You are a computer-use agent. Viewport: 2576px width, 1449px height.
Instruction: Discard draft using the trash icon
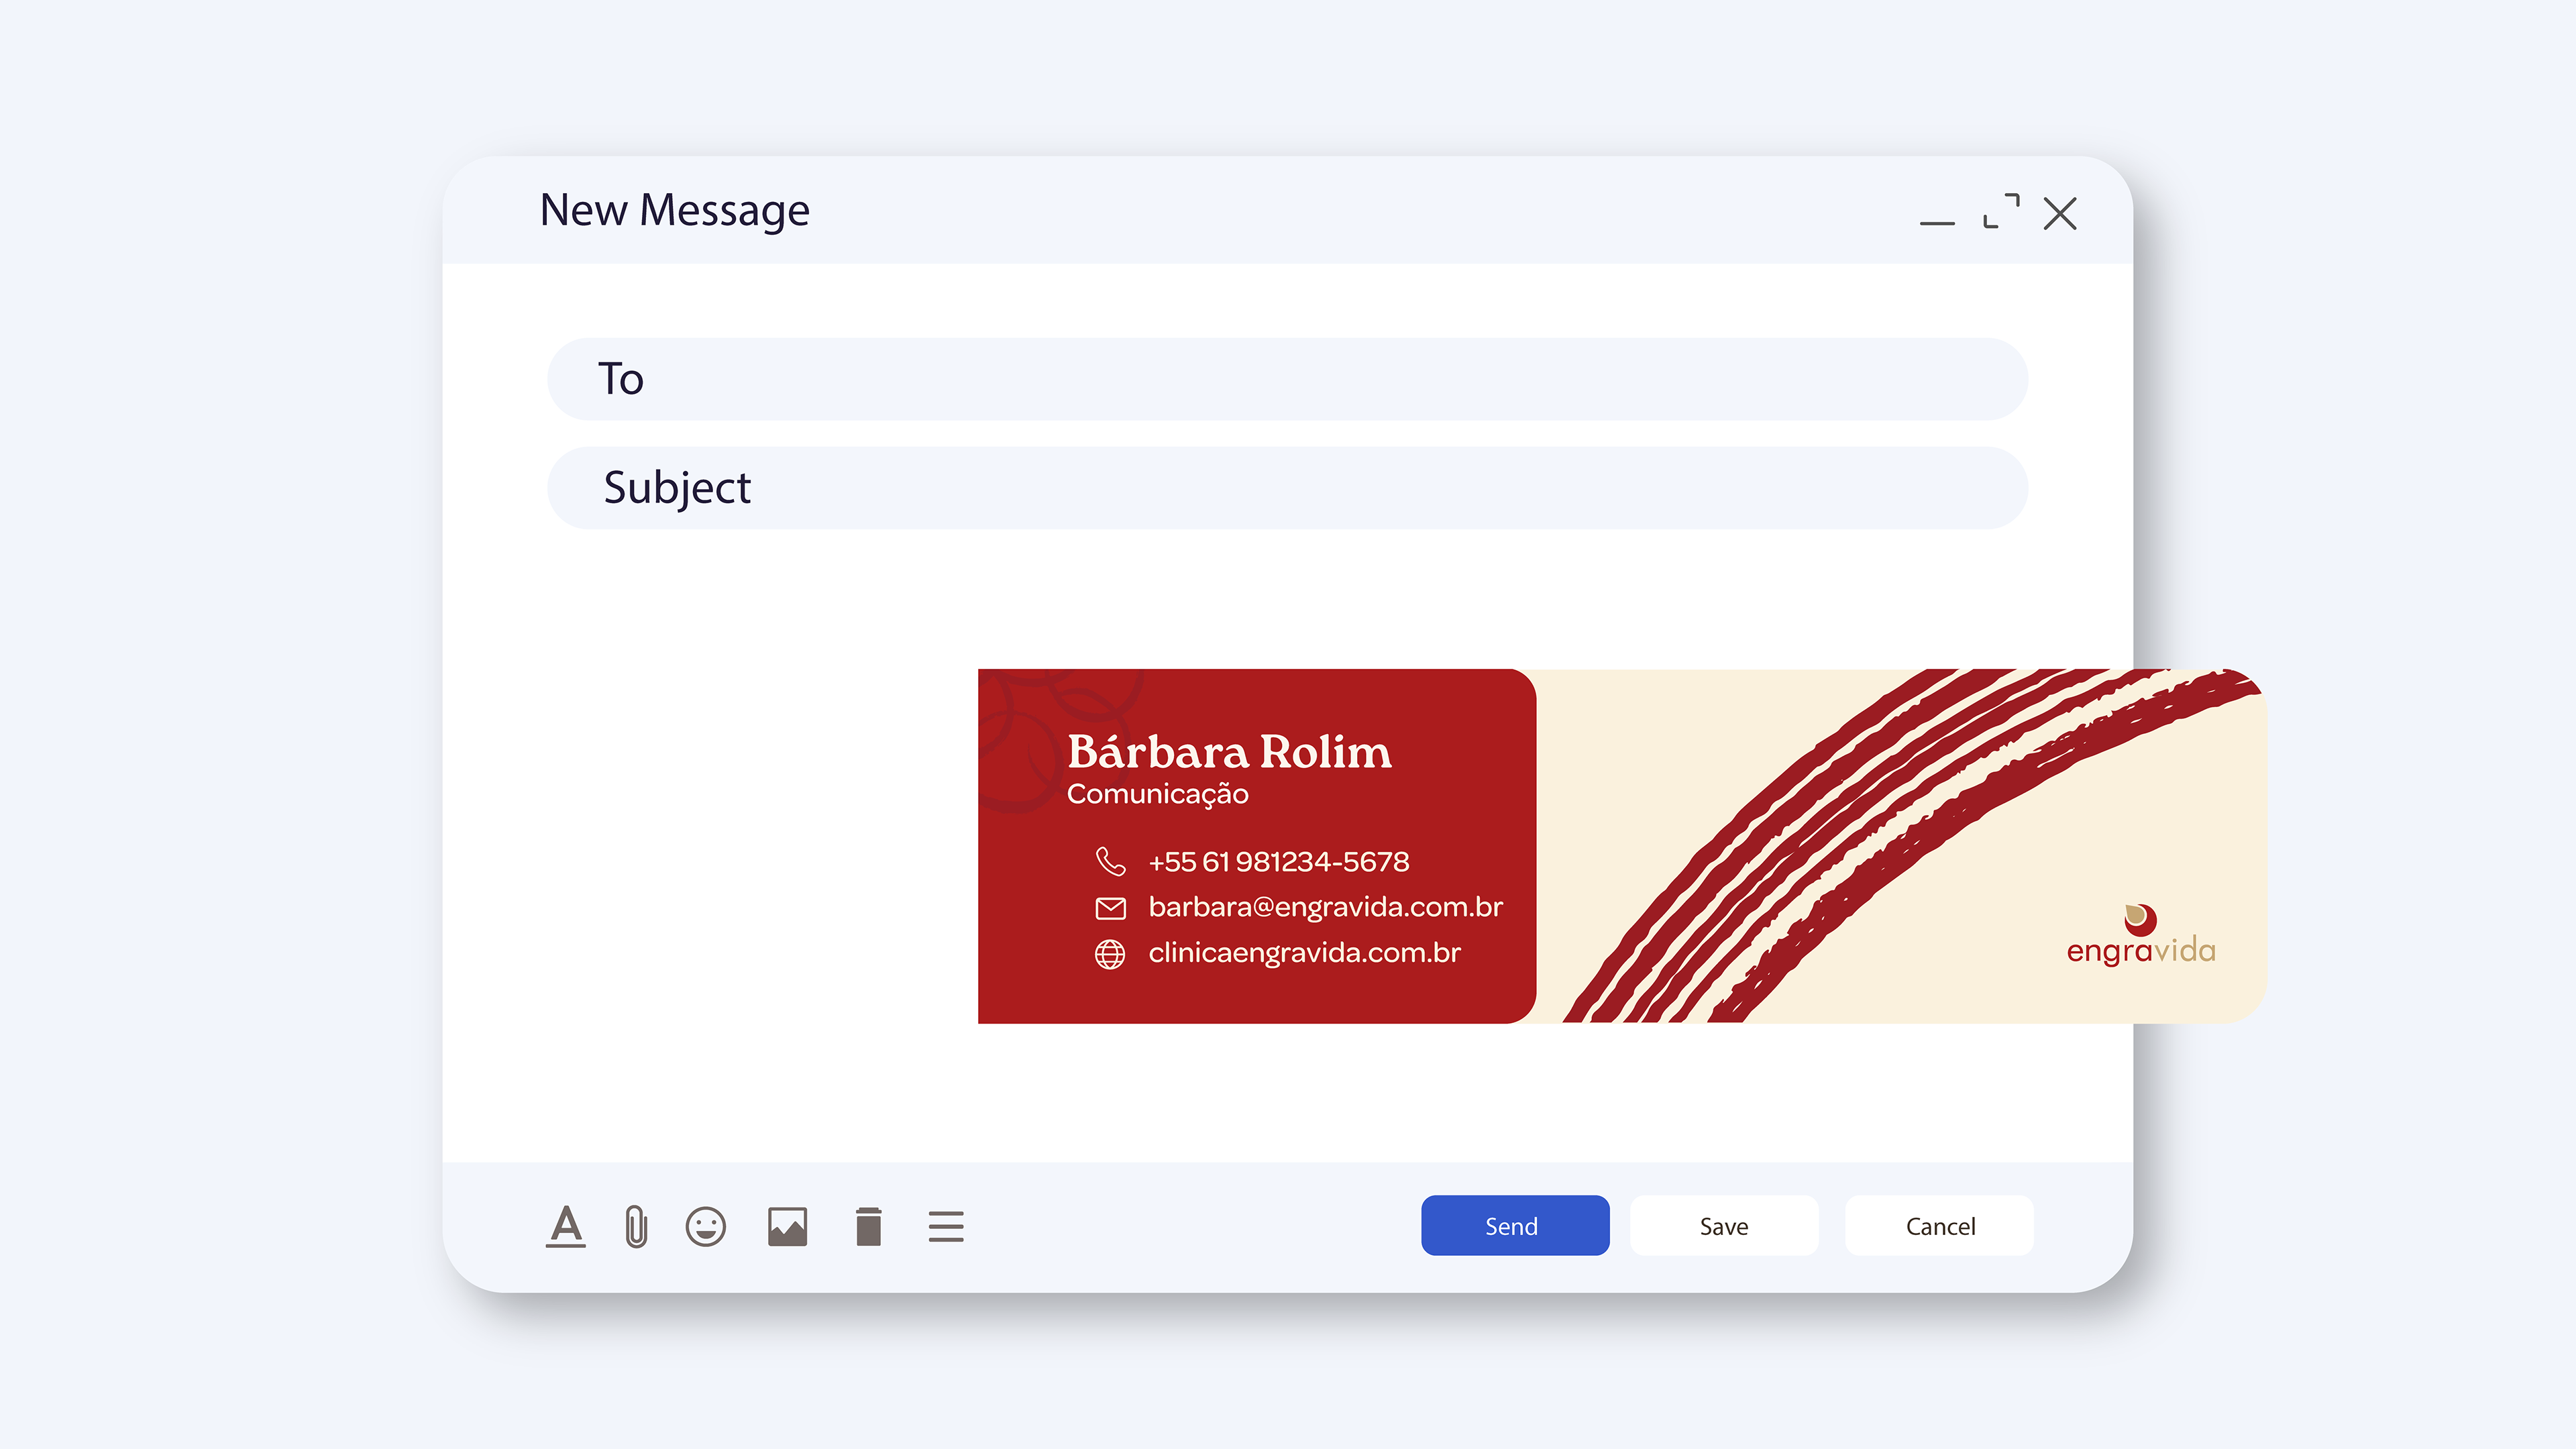pos(869,1226)
